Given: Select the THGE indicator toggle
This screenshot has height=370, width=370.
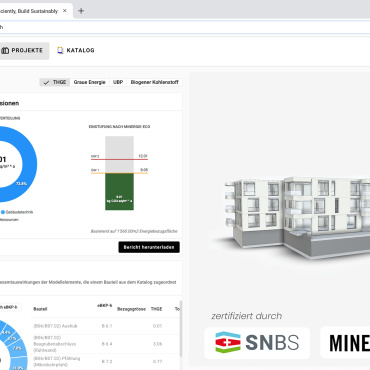Looking at the screenshot, I should (x=55, y=82).
